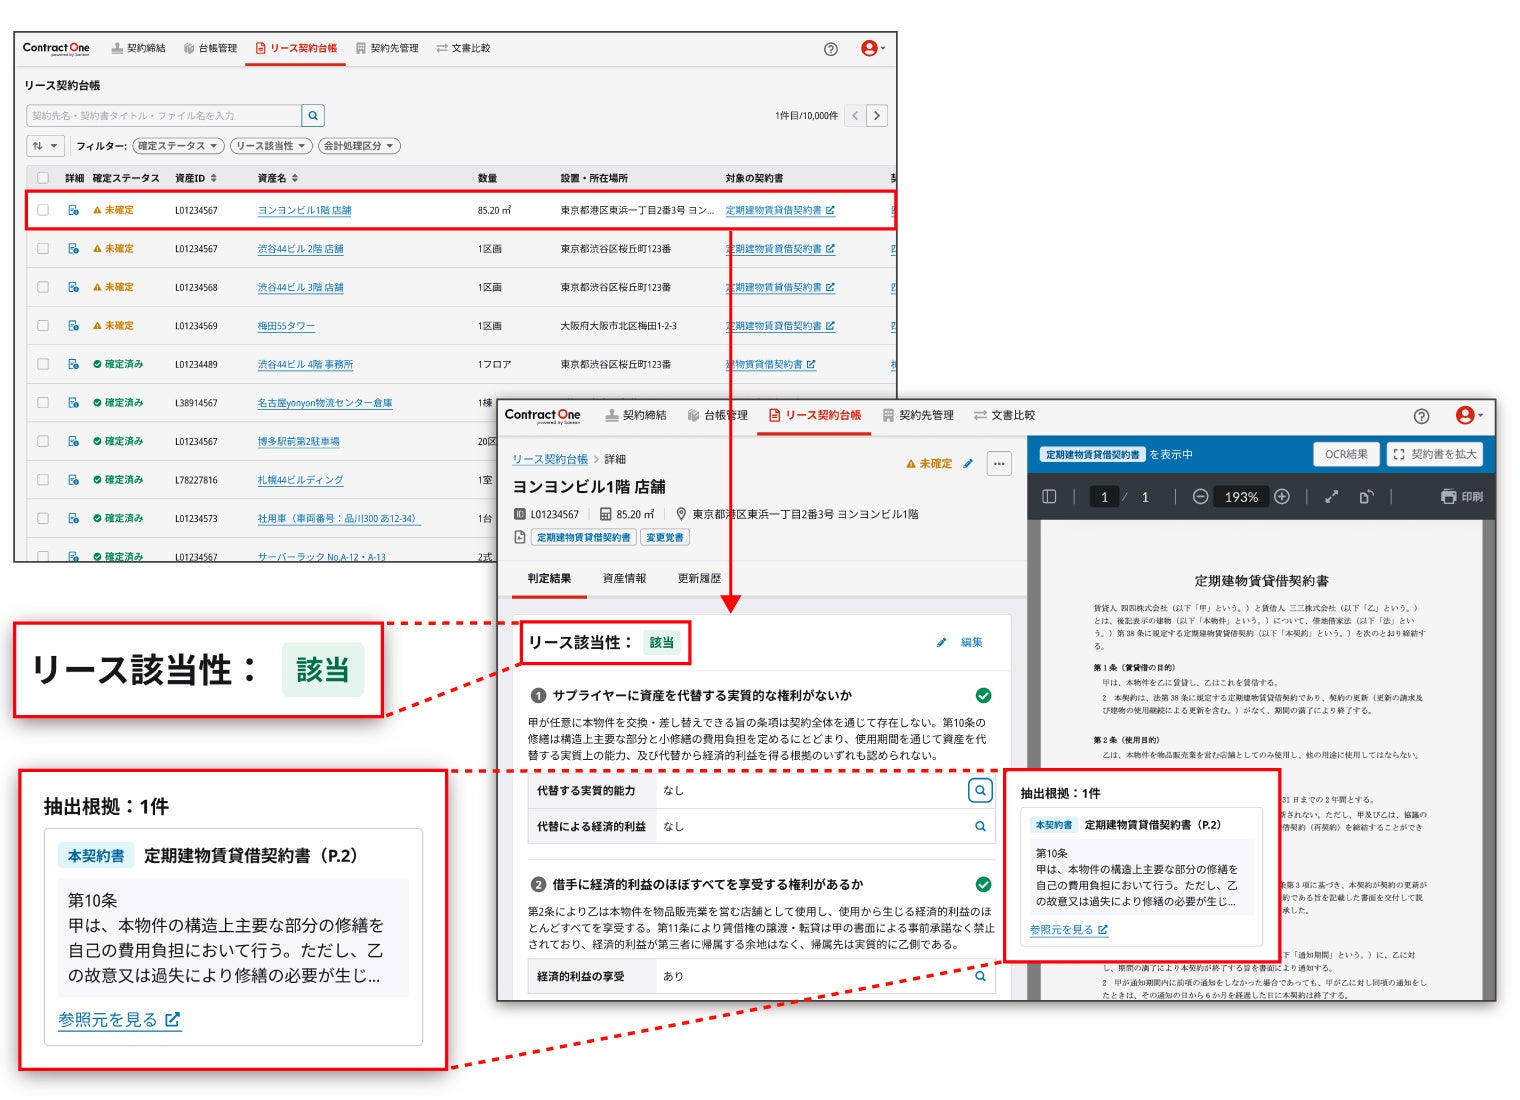Open 参照元を見る in small popup over PDF
The width and height of the screenshot is (1520, 1100).
(1069, 930)
